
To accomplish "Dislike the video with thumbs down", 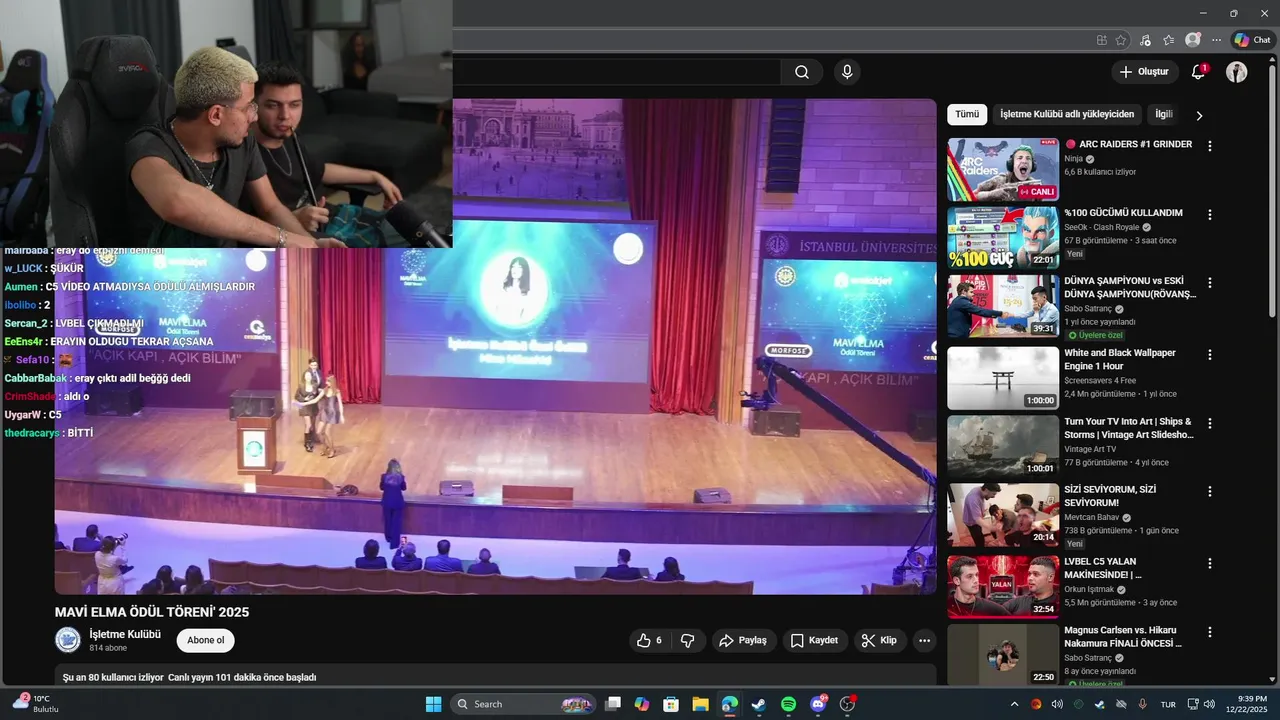I will (x=688, y=640).
